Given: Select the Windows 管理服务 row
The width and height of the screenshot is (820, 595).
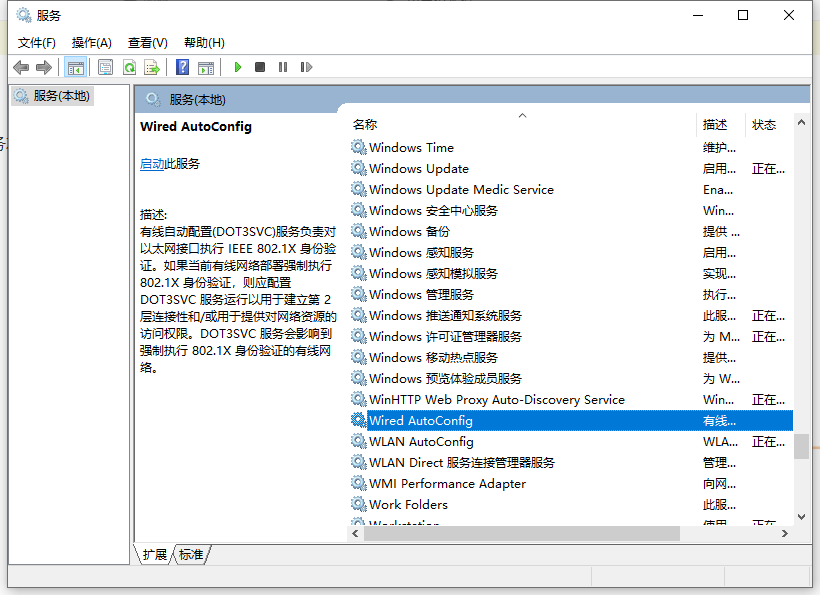Looking at the screenshot, I should [571, 294].
